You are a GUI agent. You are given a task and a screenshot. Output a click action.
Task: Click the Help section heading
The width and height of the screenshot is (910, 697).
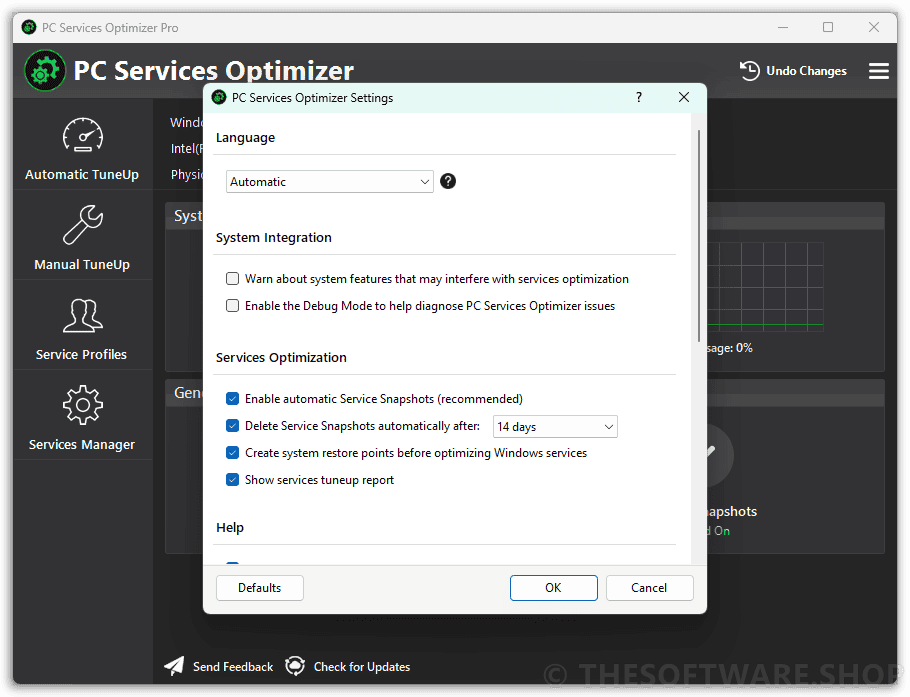(x=230, y=528)
